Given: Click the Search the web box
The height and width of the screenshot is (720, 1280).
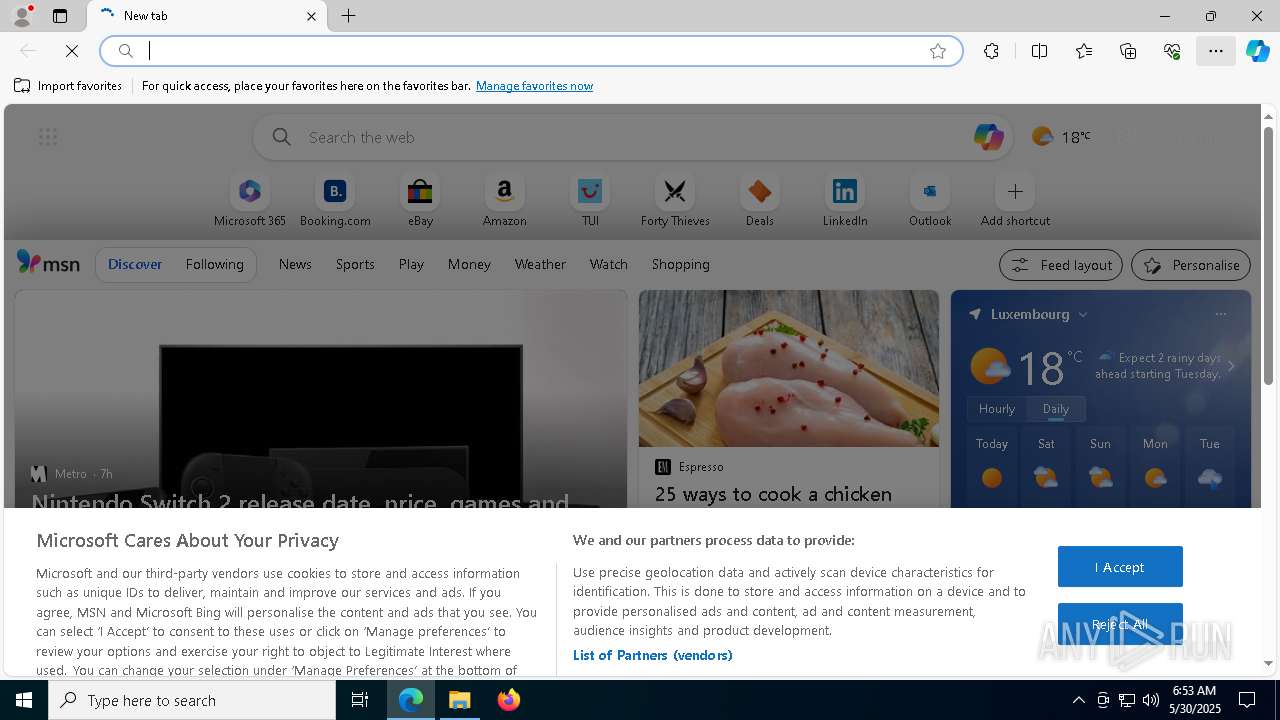Looking at the screenshot, I should pos(635,137).
